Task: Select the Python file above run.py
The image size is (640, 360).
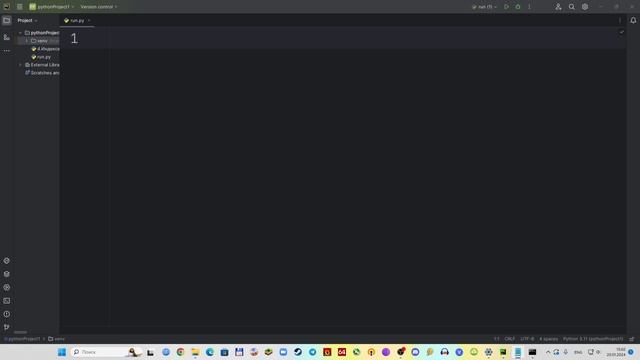Action: tap(45, 49)
